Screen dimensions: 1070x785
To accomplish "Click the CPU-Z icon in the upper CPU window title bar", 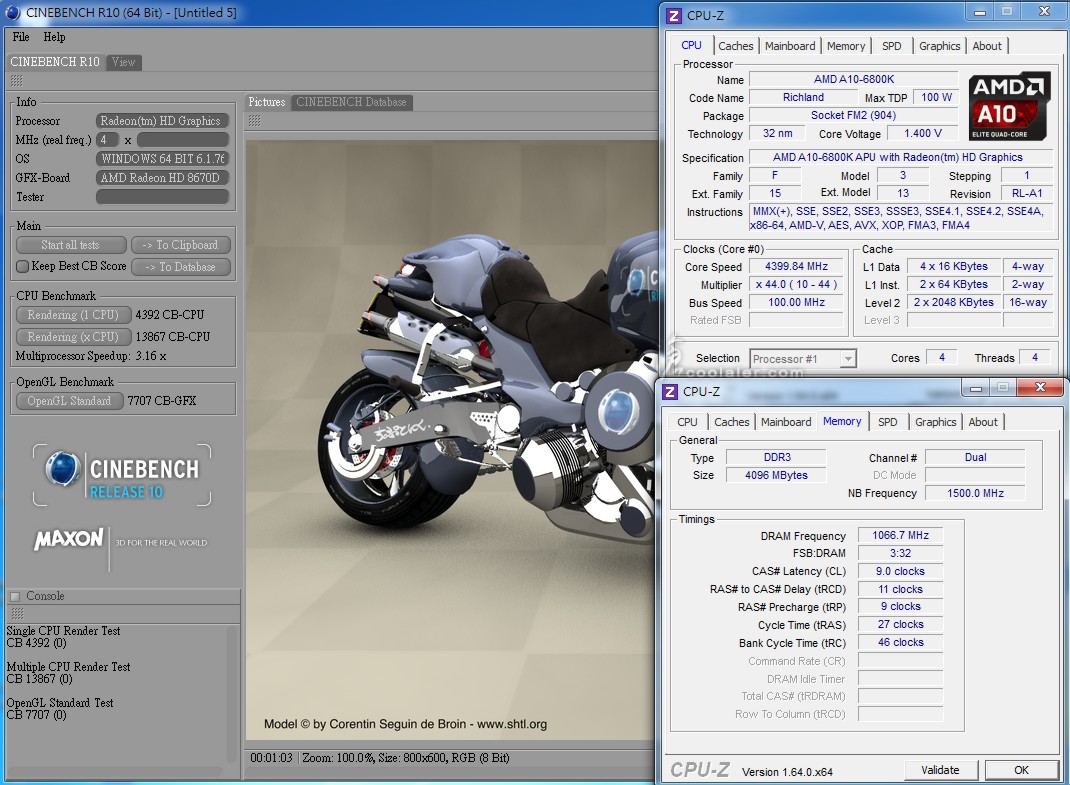I will click(x=674, y=15).
